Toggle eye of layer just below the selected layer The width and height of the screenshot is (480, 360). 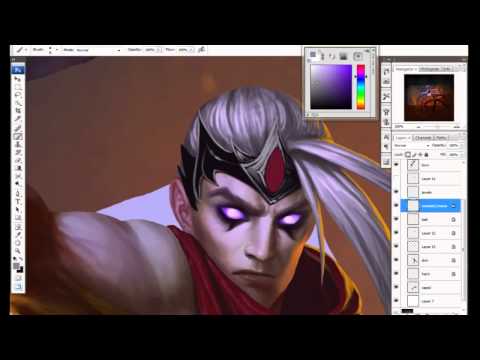(396, 219)
